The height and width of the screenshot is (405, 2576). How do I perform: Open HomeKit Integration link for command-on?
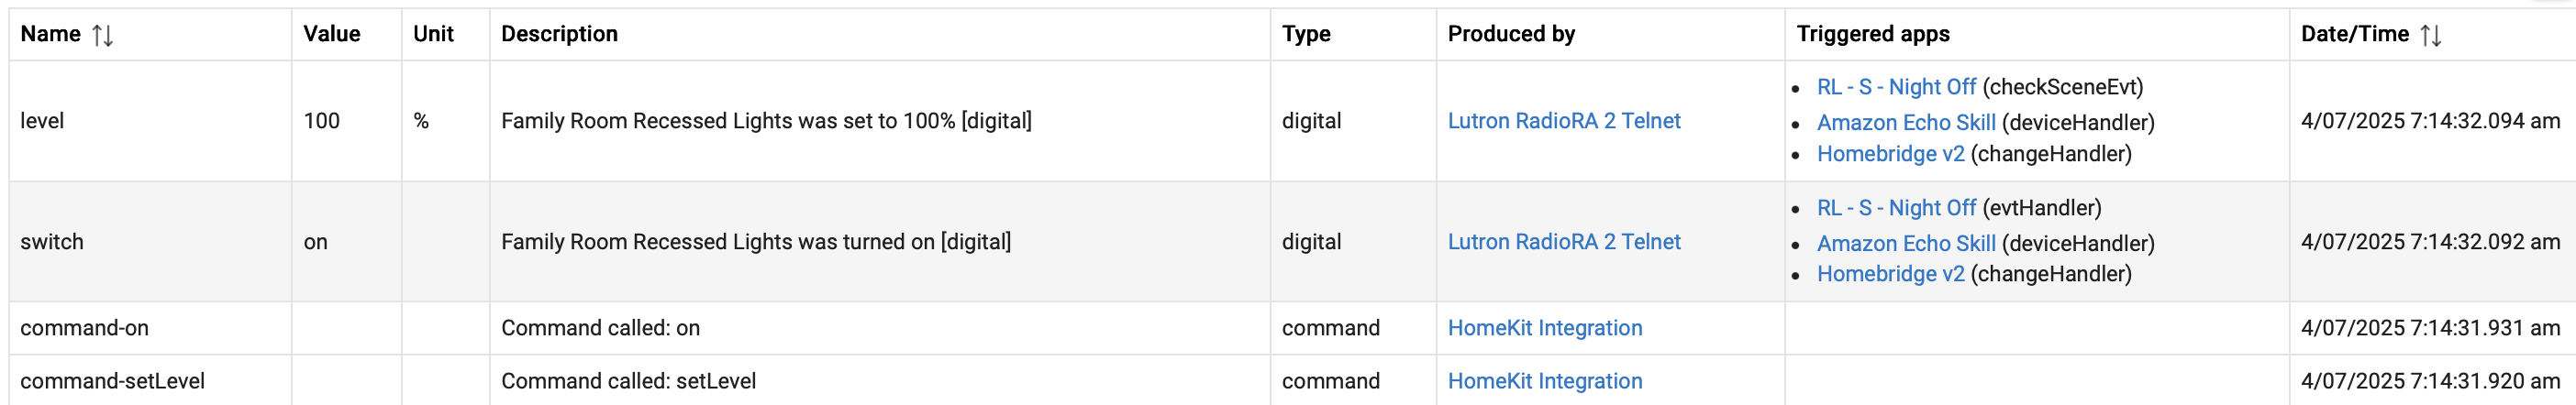click(x=1545, y=328)
